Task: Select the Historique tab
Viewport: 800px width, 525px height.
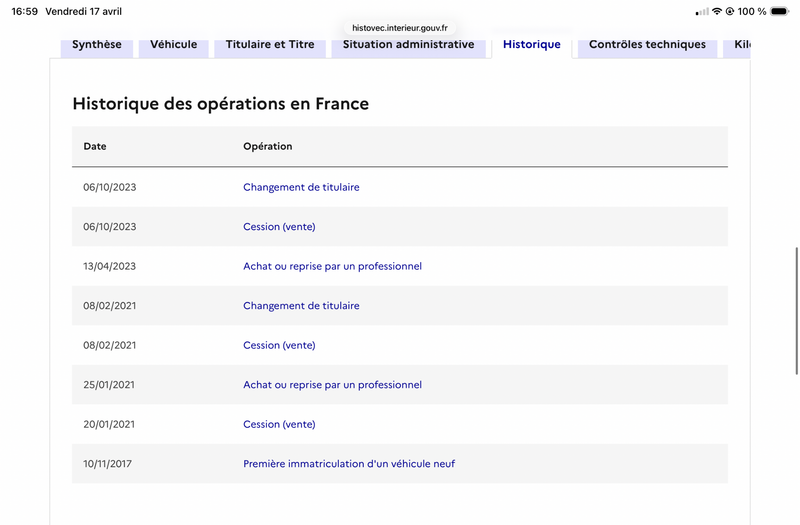Action: click(532, 45)
